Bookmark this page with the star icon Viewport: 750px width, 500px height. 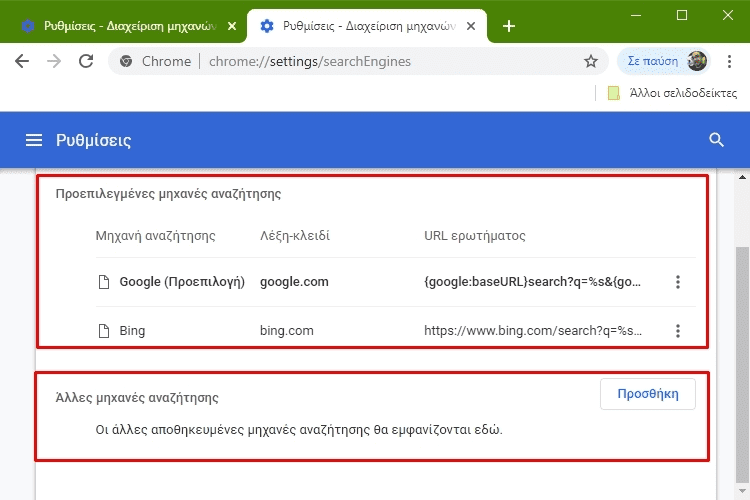(591, 61)
